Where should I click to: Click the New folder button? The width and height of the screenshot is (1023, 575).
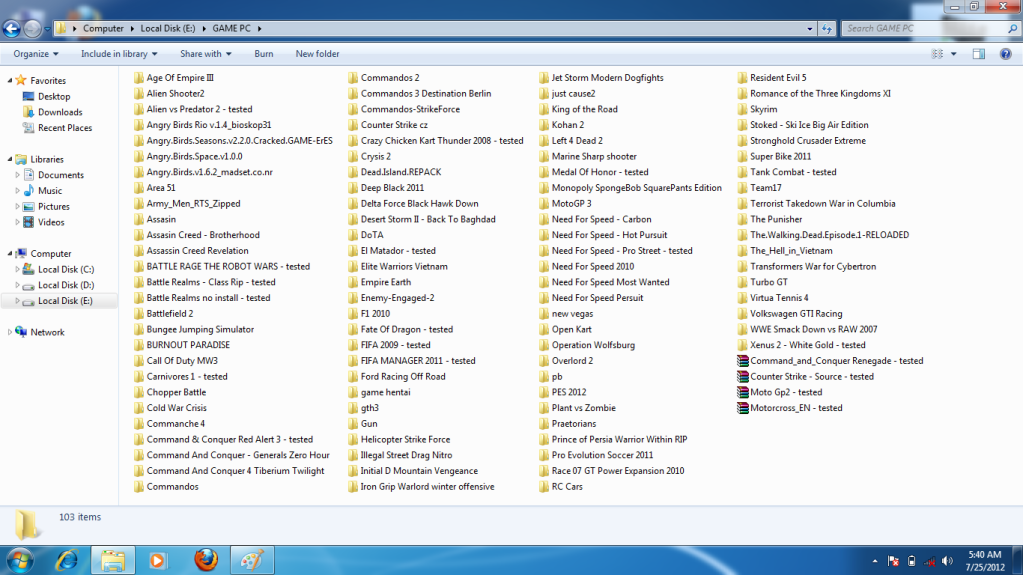pyautogui.click(x=317, y=54)
